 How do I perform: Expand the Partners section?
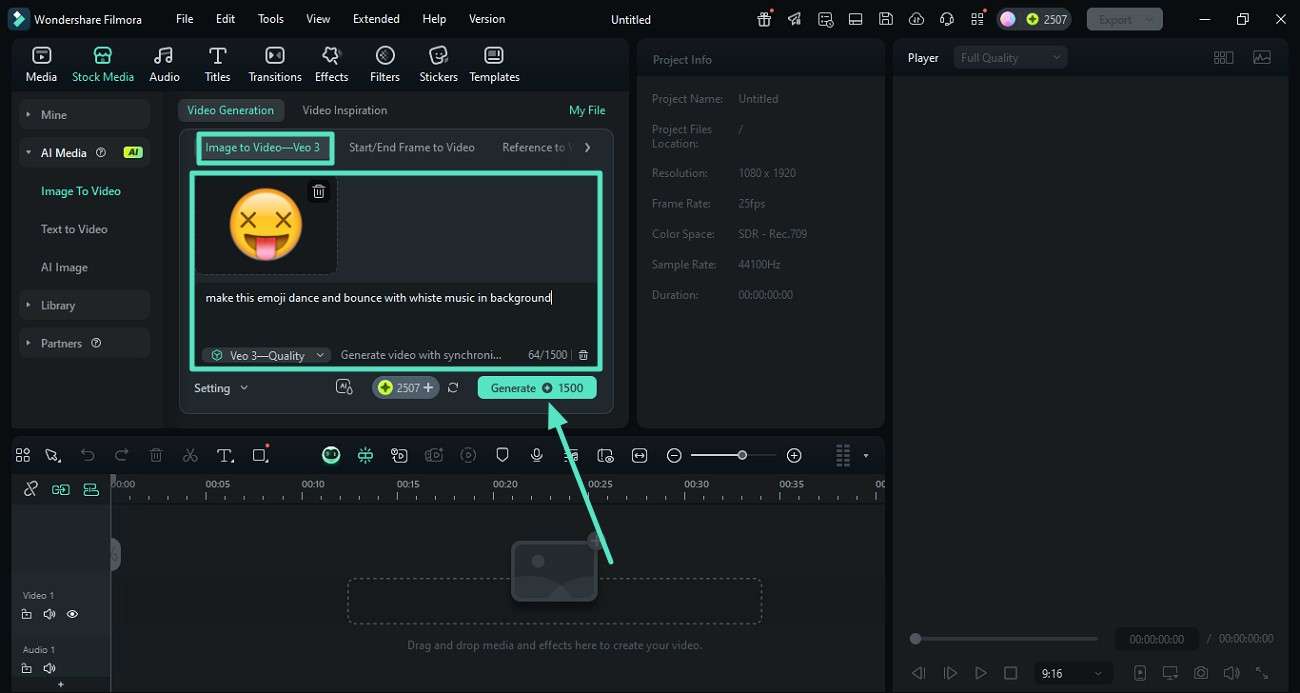coord(85,343)
